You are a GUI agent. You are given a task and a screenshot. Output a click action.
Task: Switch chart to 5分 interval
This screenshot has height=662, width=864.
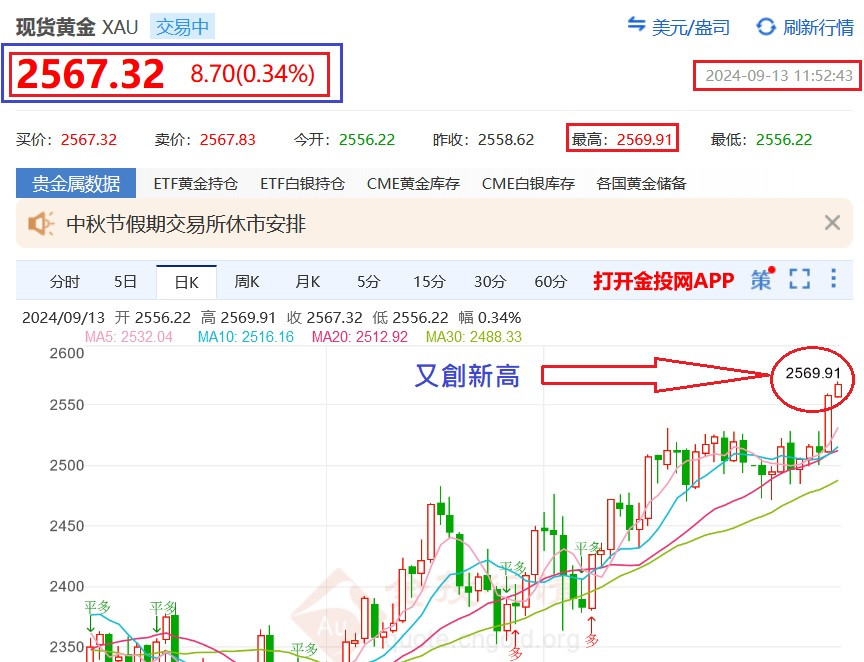pyautogui.click(x=369, y=282)
